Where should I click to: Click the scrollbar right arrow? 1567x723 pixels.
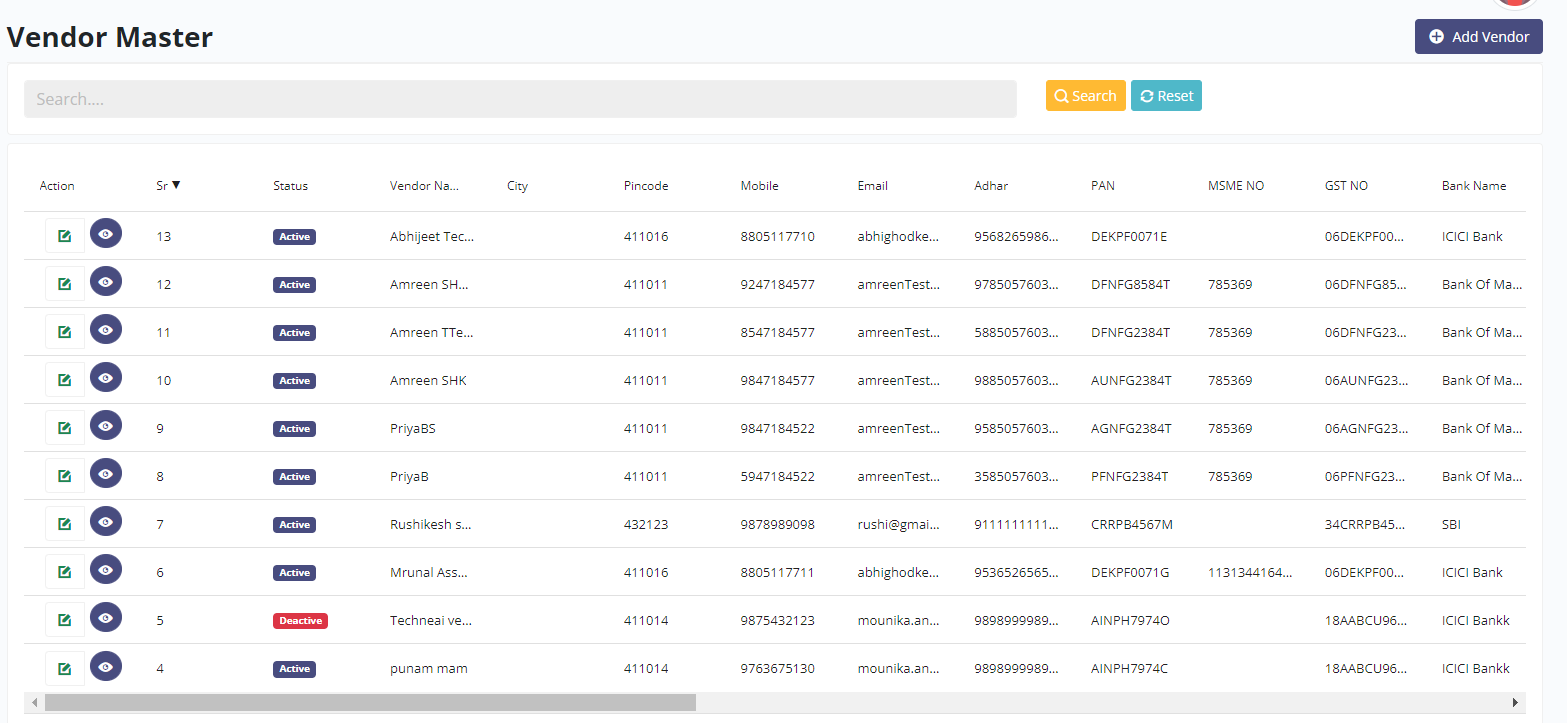pyautogui.click(x=1515, y=702)
